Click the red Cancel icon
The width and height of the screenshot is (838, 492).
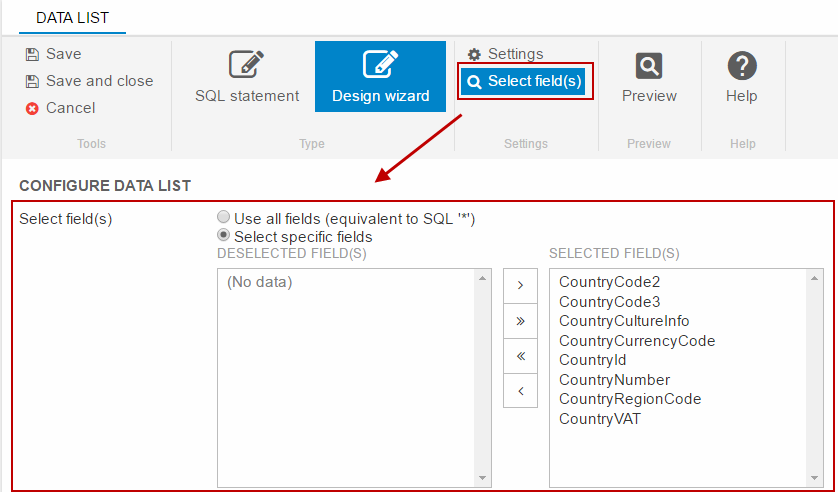pyautogui.click(x=32, y=108)
